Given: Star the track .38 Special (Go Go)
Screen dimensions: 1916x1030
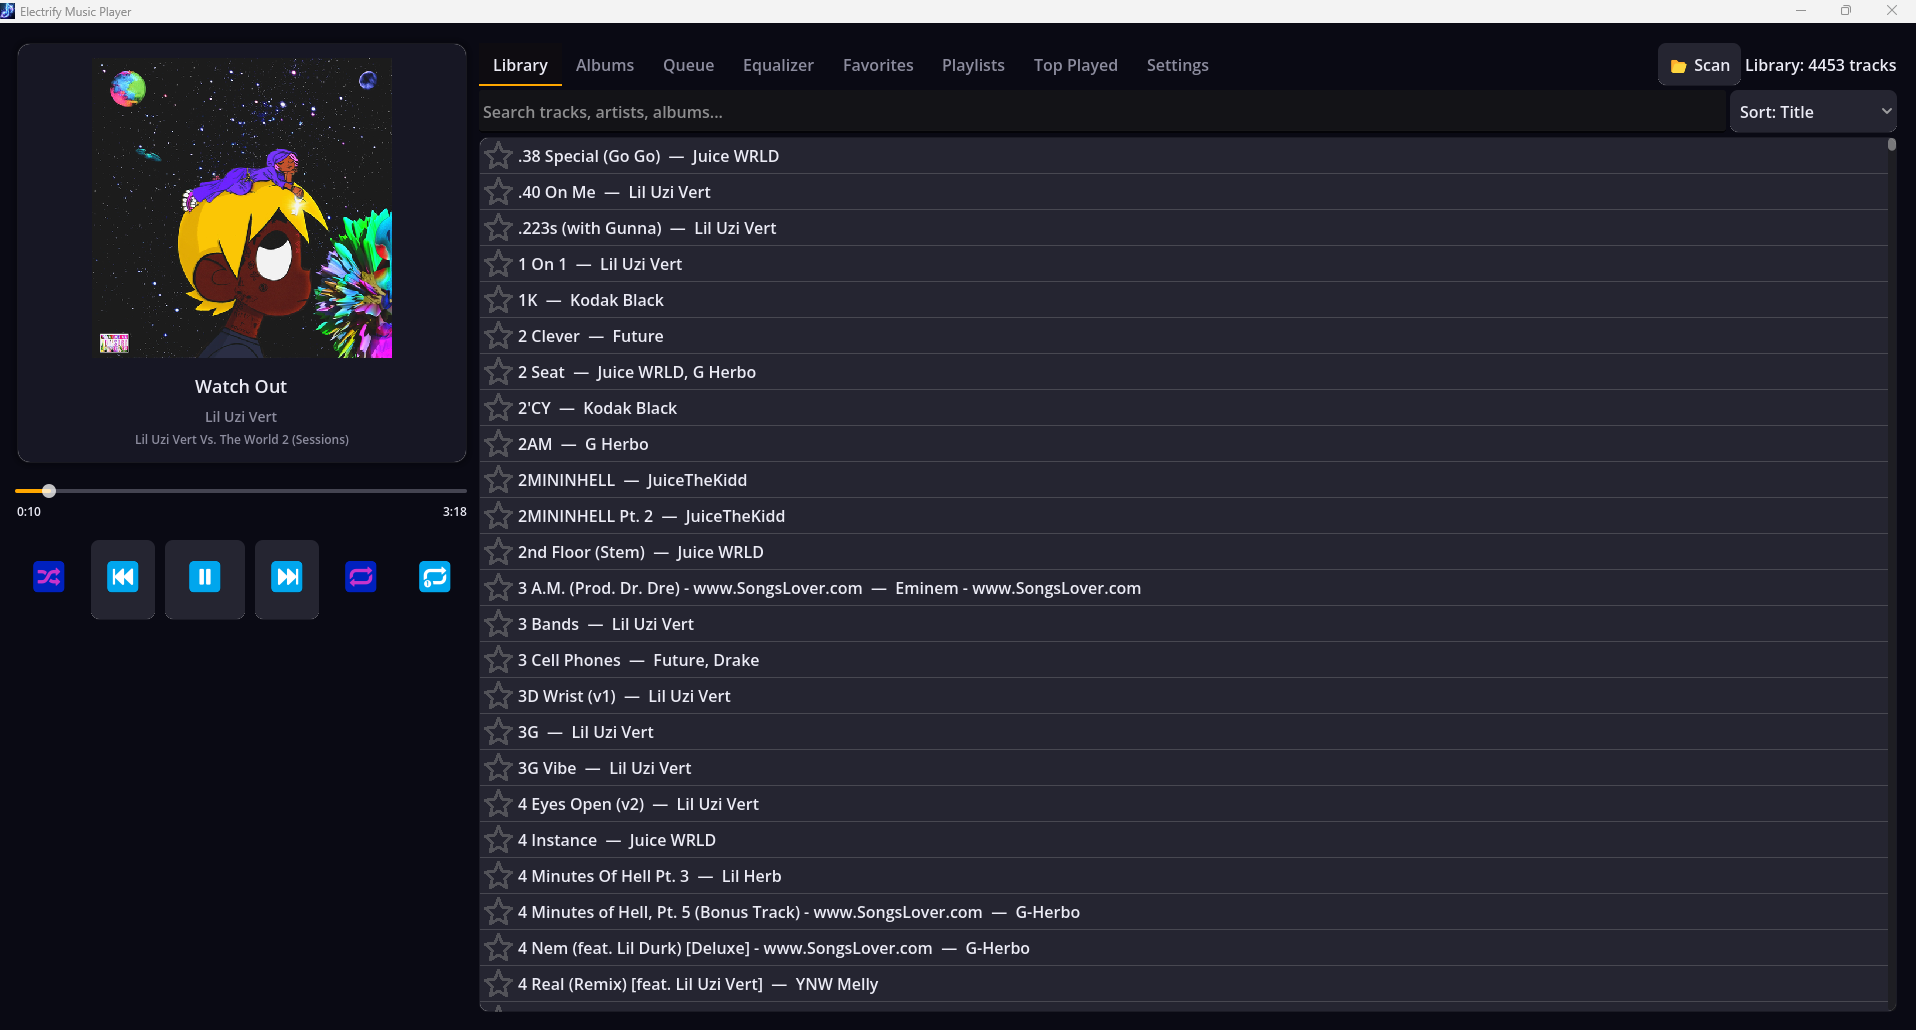Looking at the screenshot, I should point(498,156).
